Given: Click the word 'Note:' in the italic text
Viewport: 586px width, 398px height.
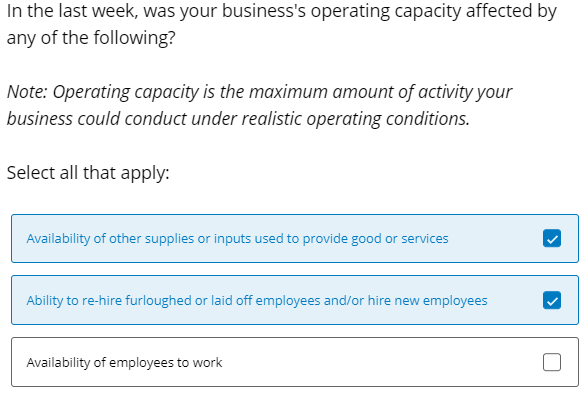Looking at the screenshot, I should (27, 92).
